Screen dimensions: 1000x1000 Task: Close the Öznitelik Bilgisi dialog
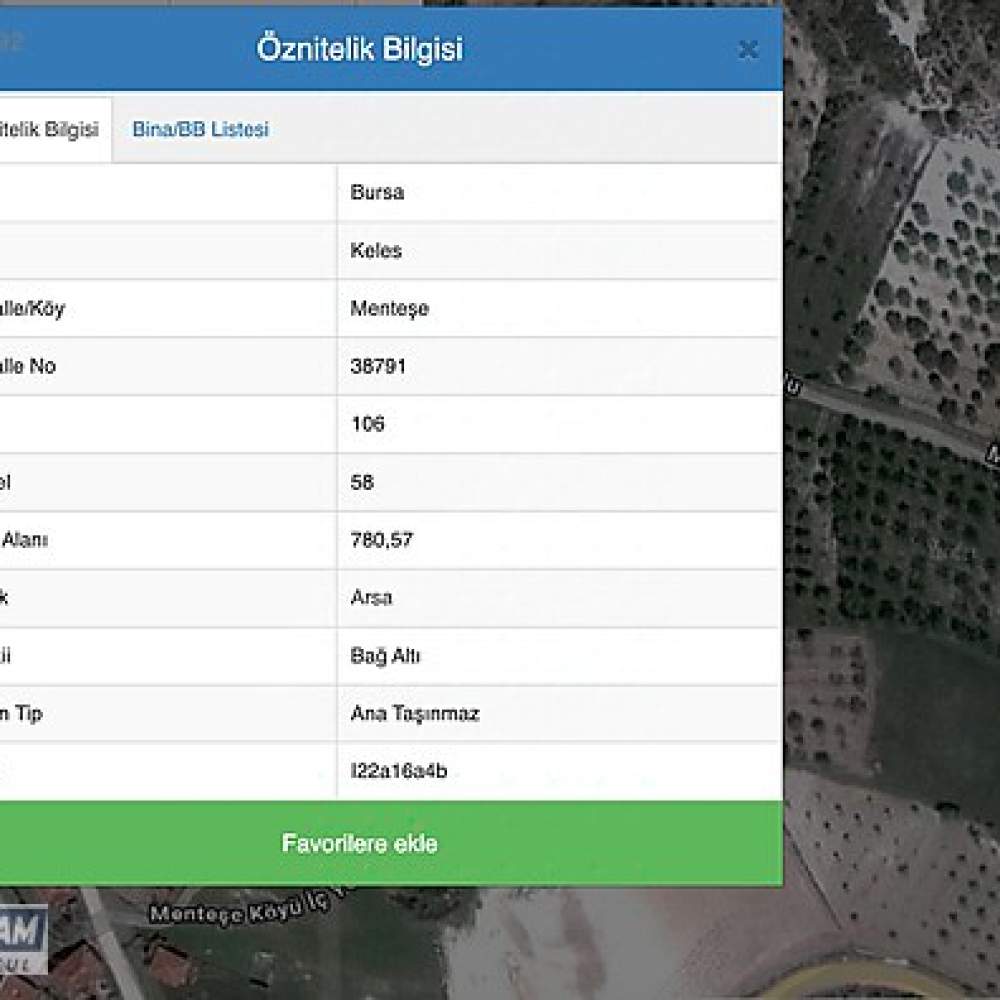click(747, 50)
